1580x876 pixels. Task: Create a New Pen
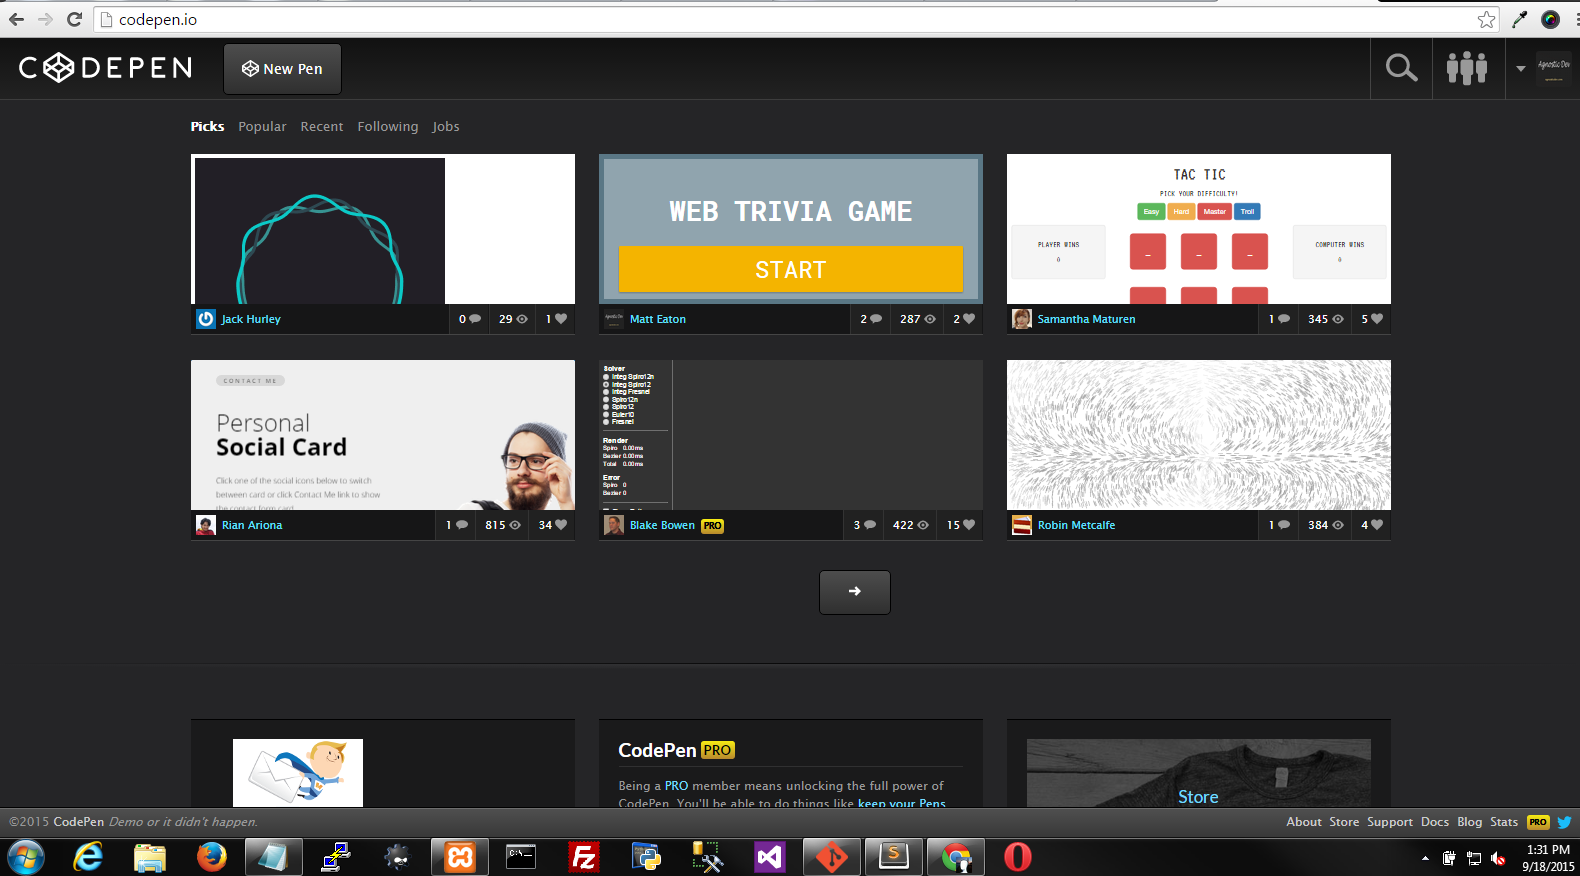[282, 69]
